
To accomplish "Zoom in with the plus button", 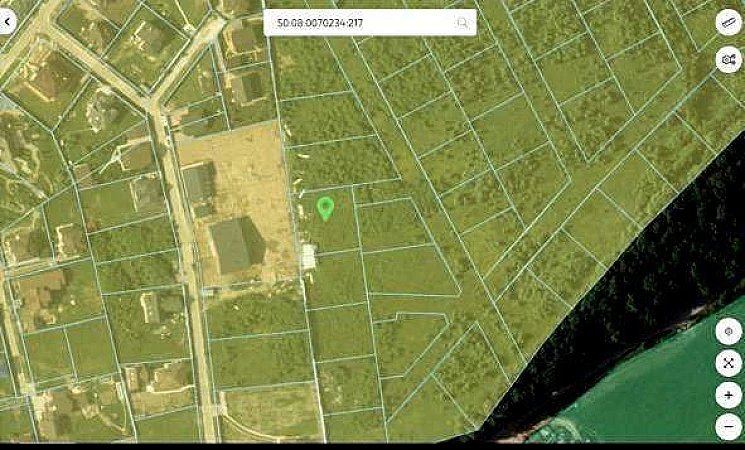I will [x=729, y=395].
